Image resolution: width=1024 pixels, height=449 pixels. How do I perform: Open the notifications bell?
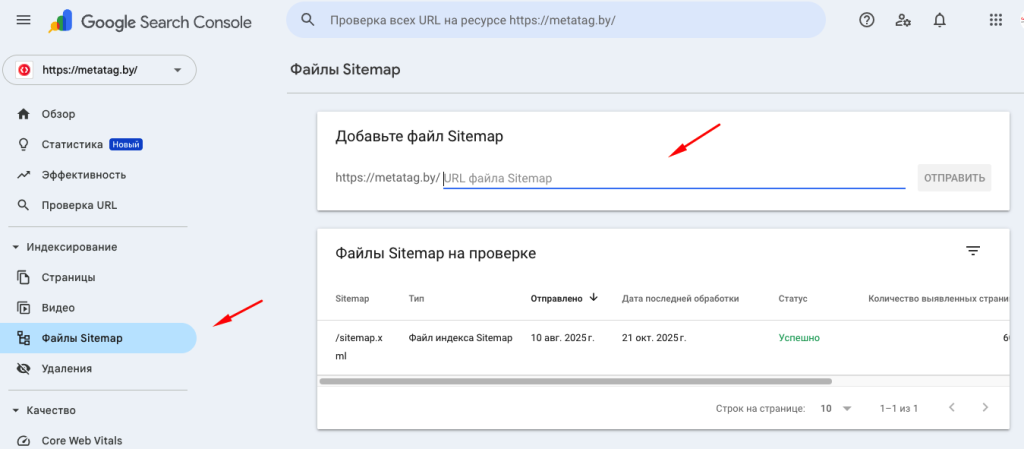tap(939, 20)
